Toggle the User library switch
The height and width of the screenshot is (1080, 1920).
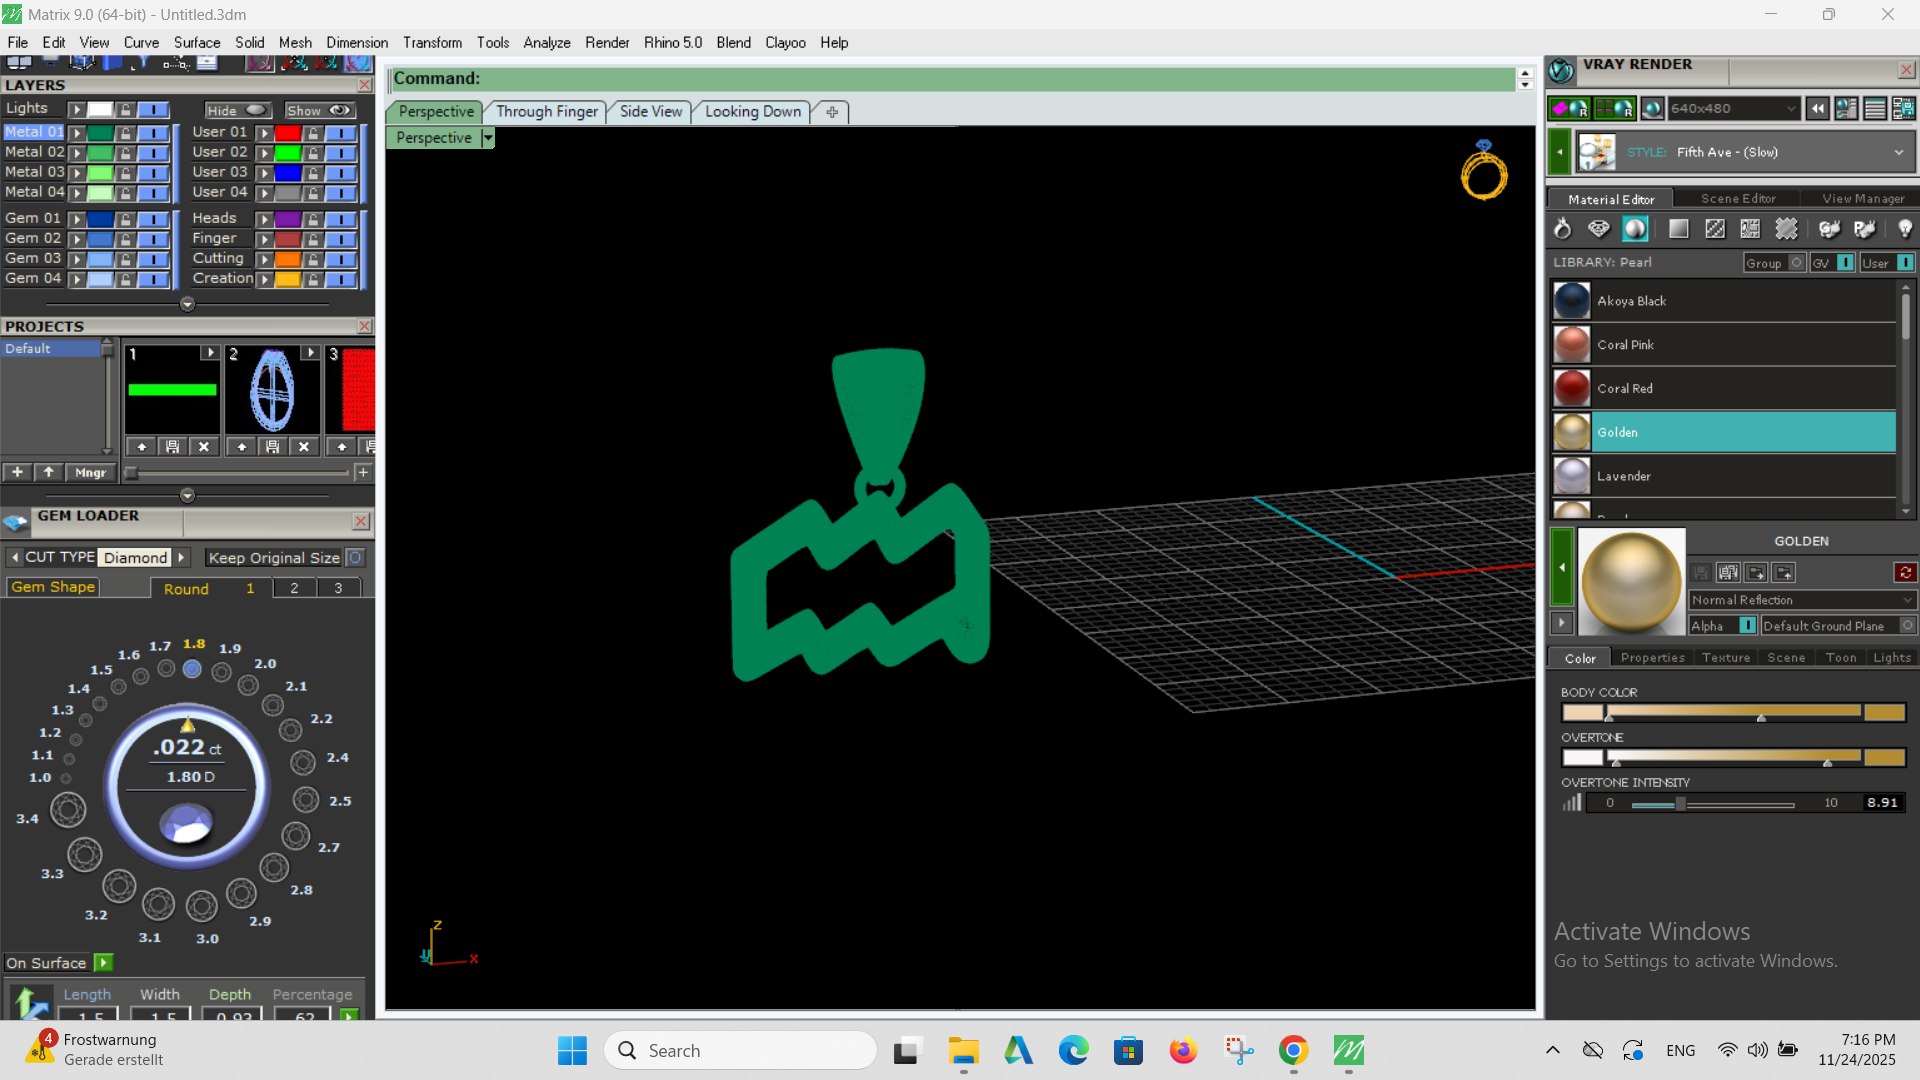tap(1905, 262)
